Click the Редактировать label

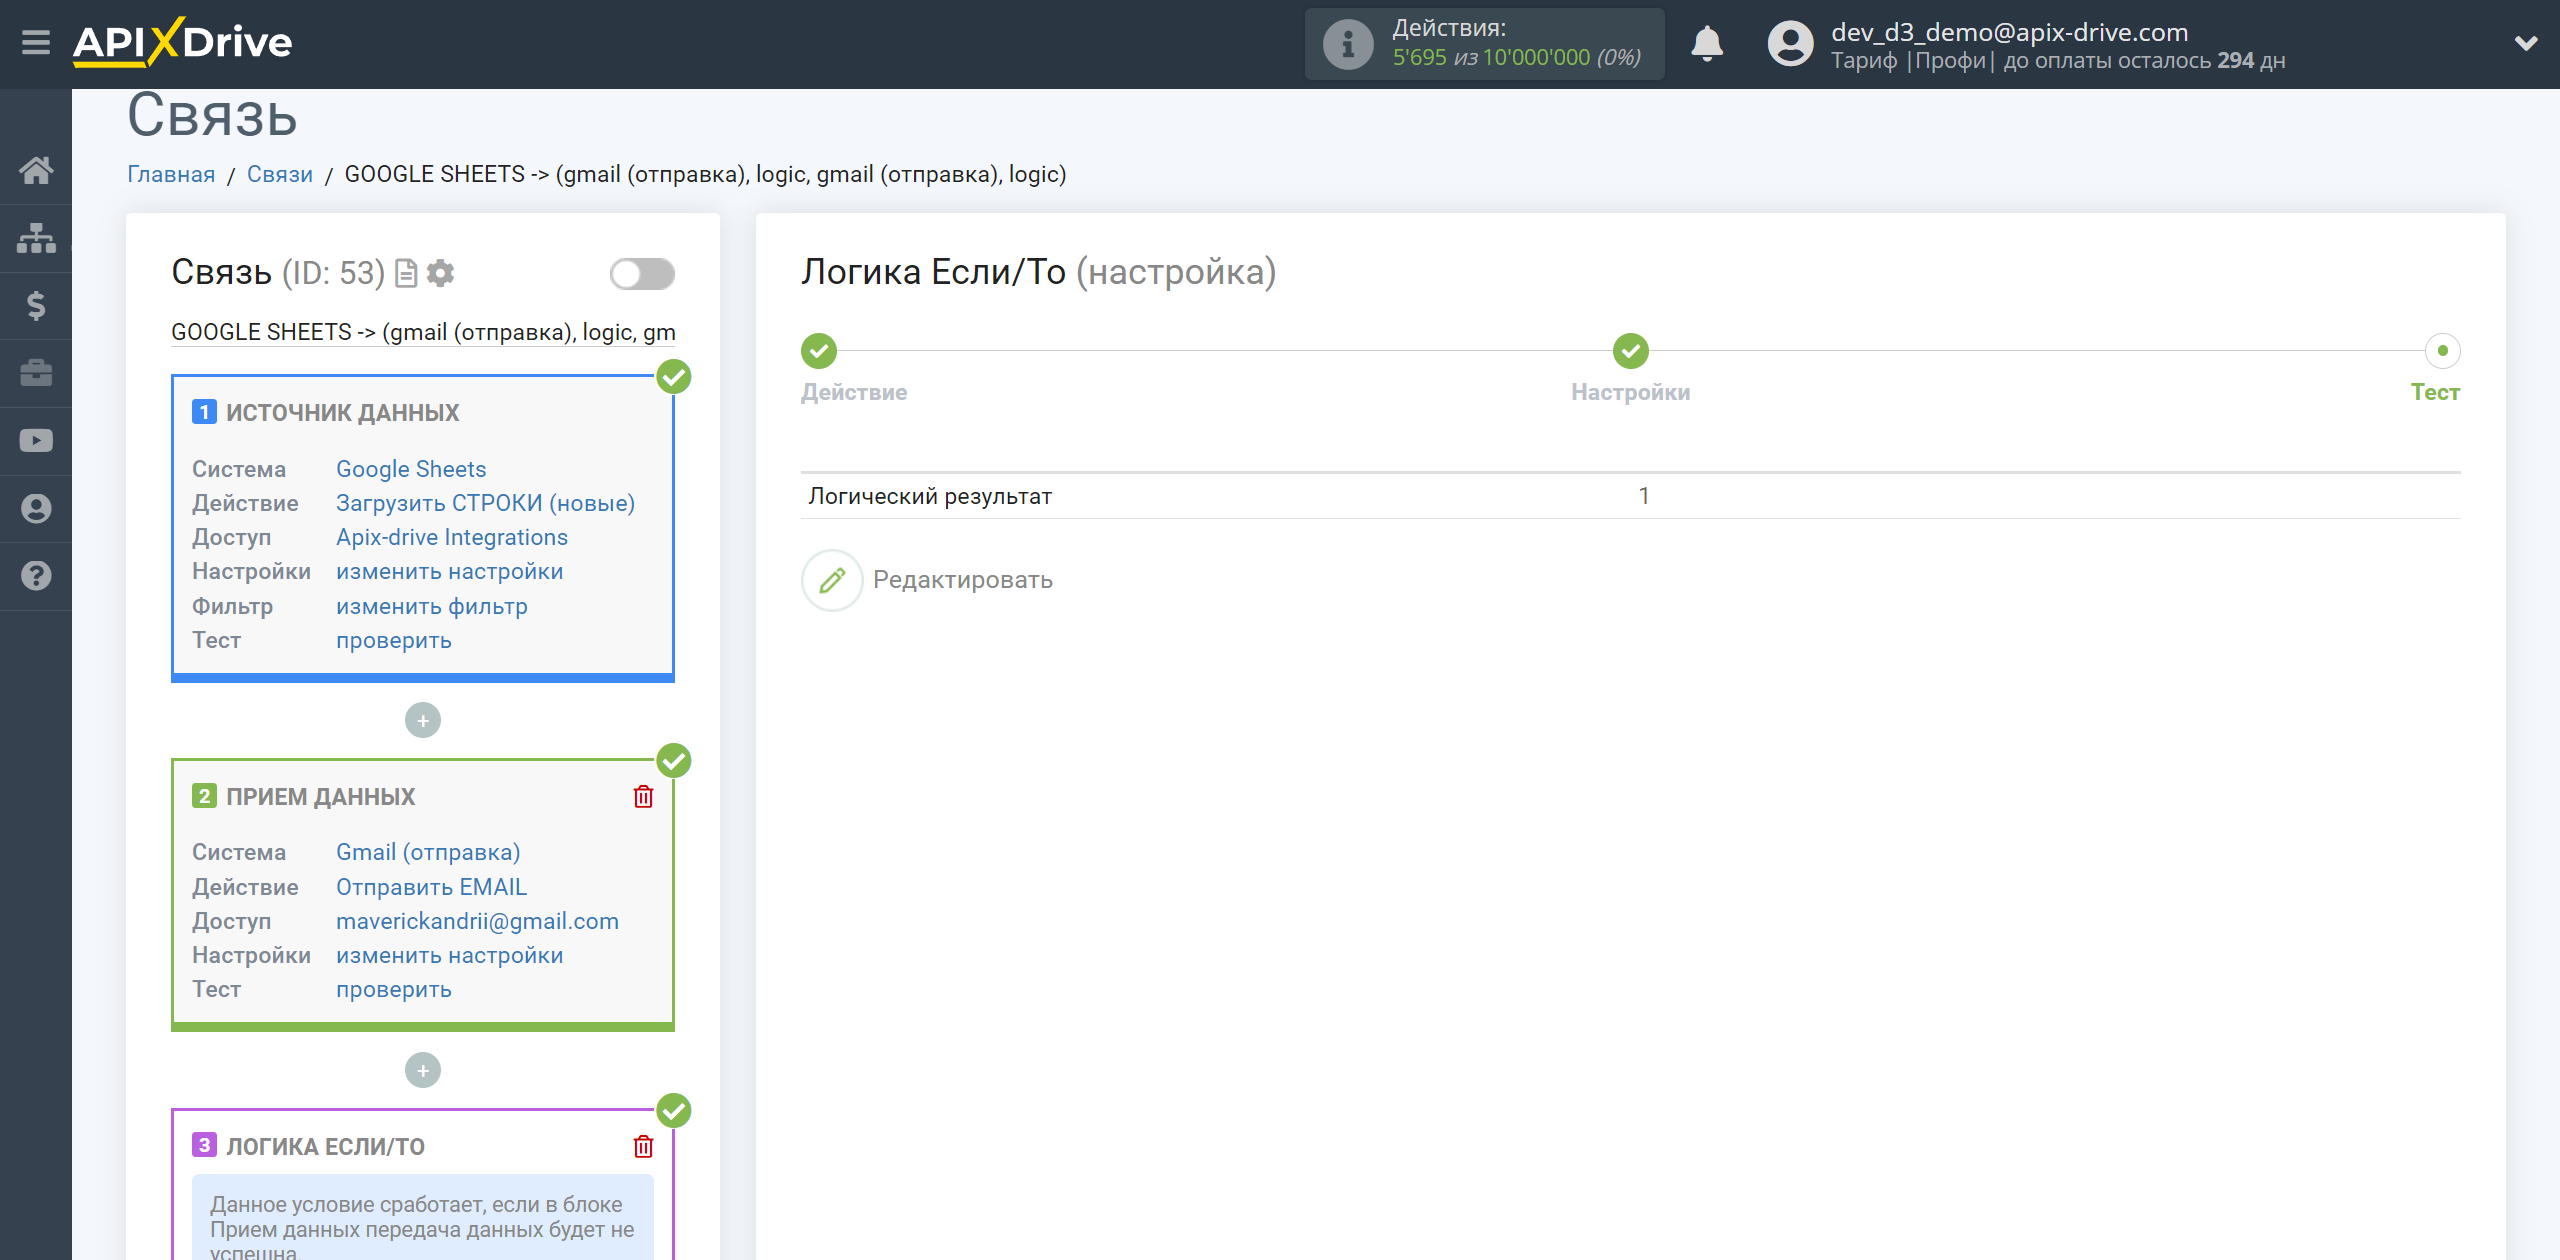coord(962,580)
